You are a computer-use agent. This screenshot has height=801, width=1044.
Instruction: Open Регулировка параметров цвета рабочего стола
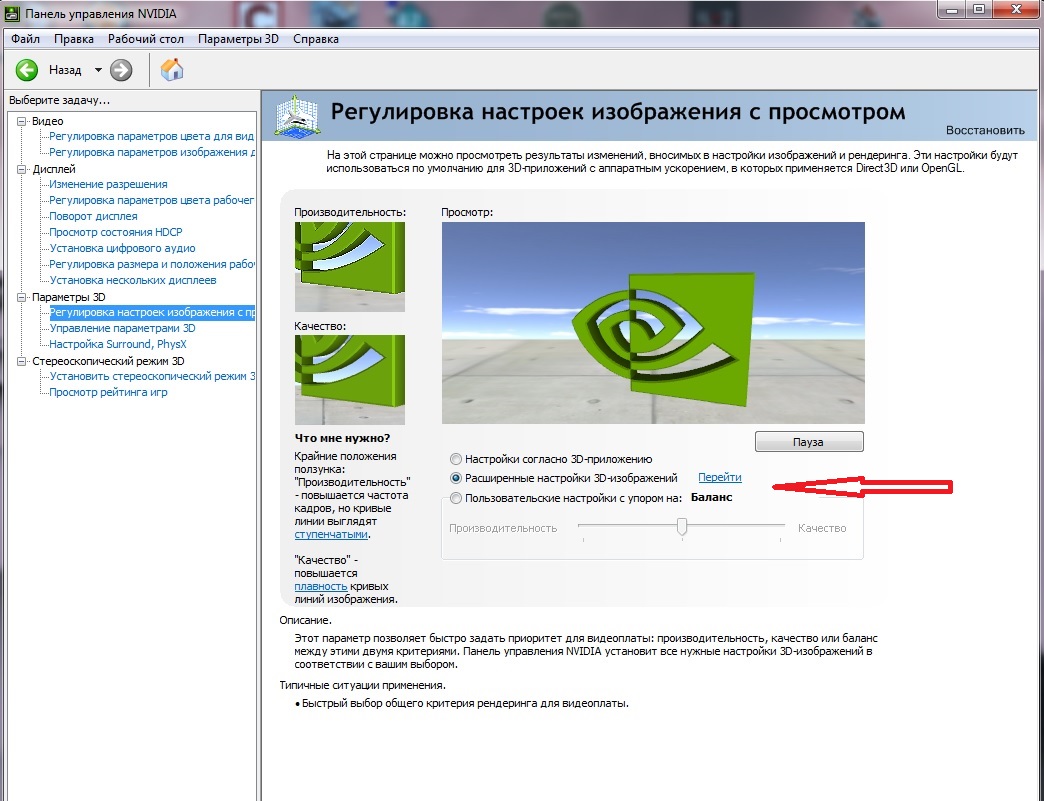(152, 200)
